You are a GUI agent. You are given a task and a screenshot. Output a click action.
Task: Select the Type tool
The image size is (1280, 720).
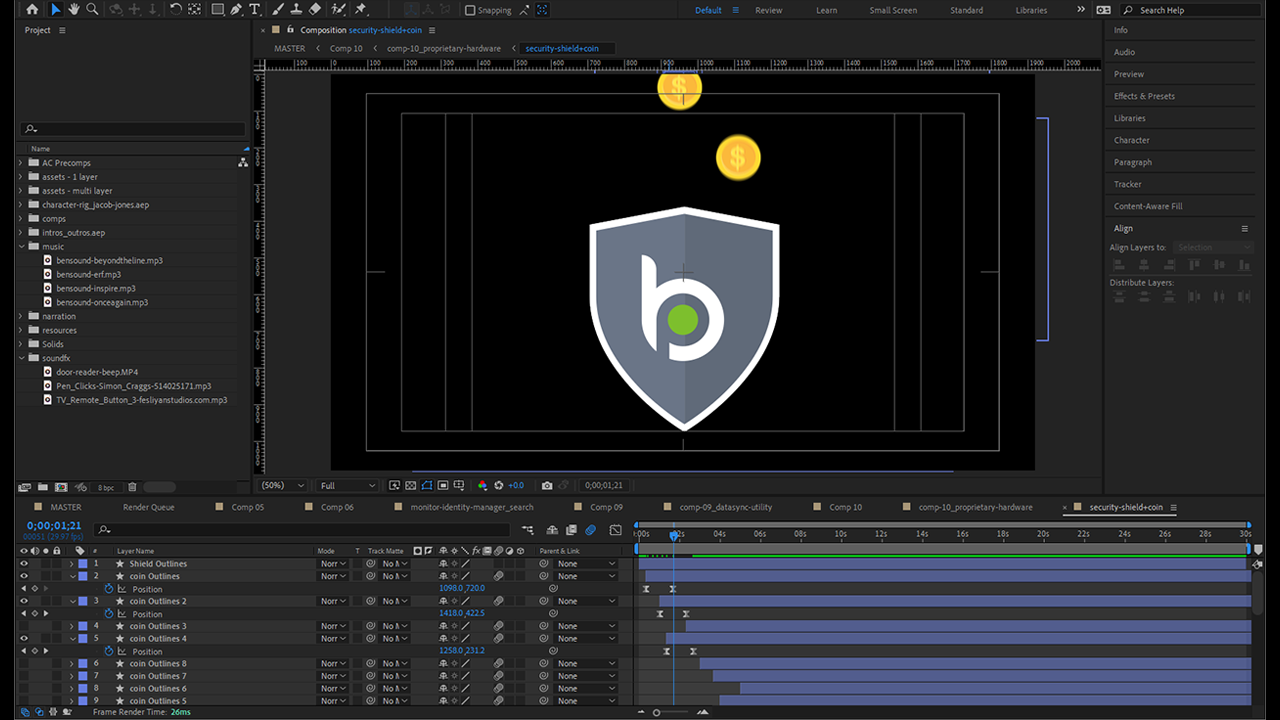[x=255, y=10]
